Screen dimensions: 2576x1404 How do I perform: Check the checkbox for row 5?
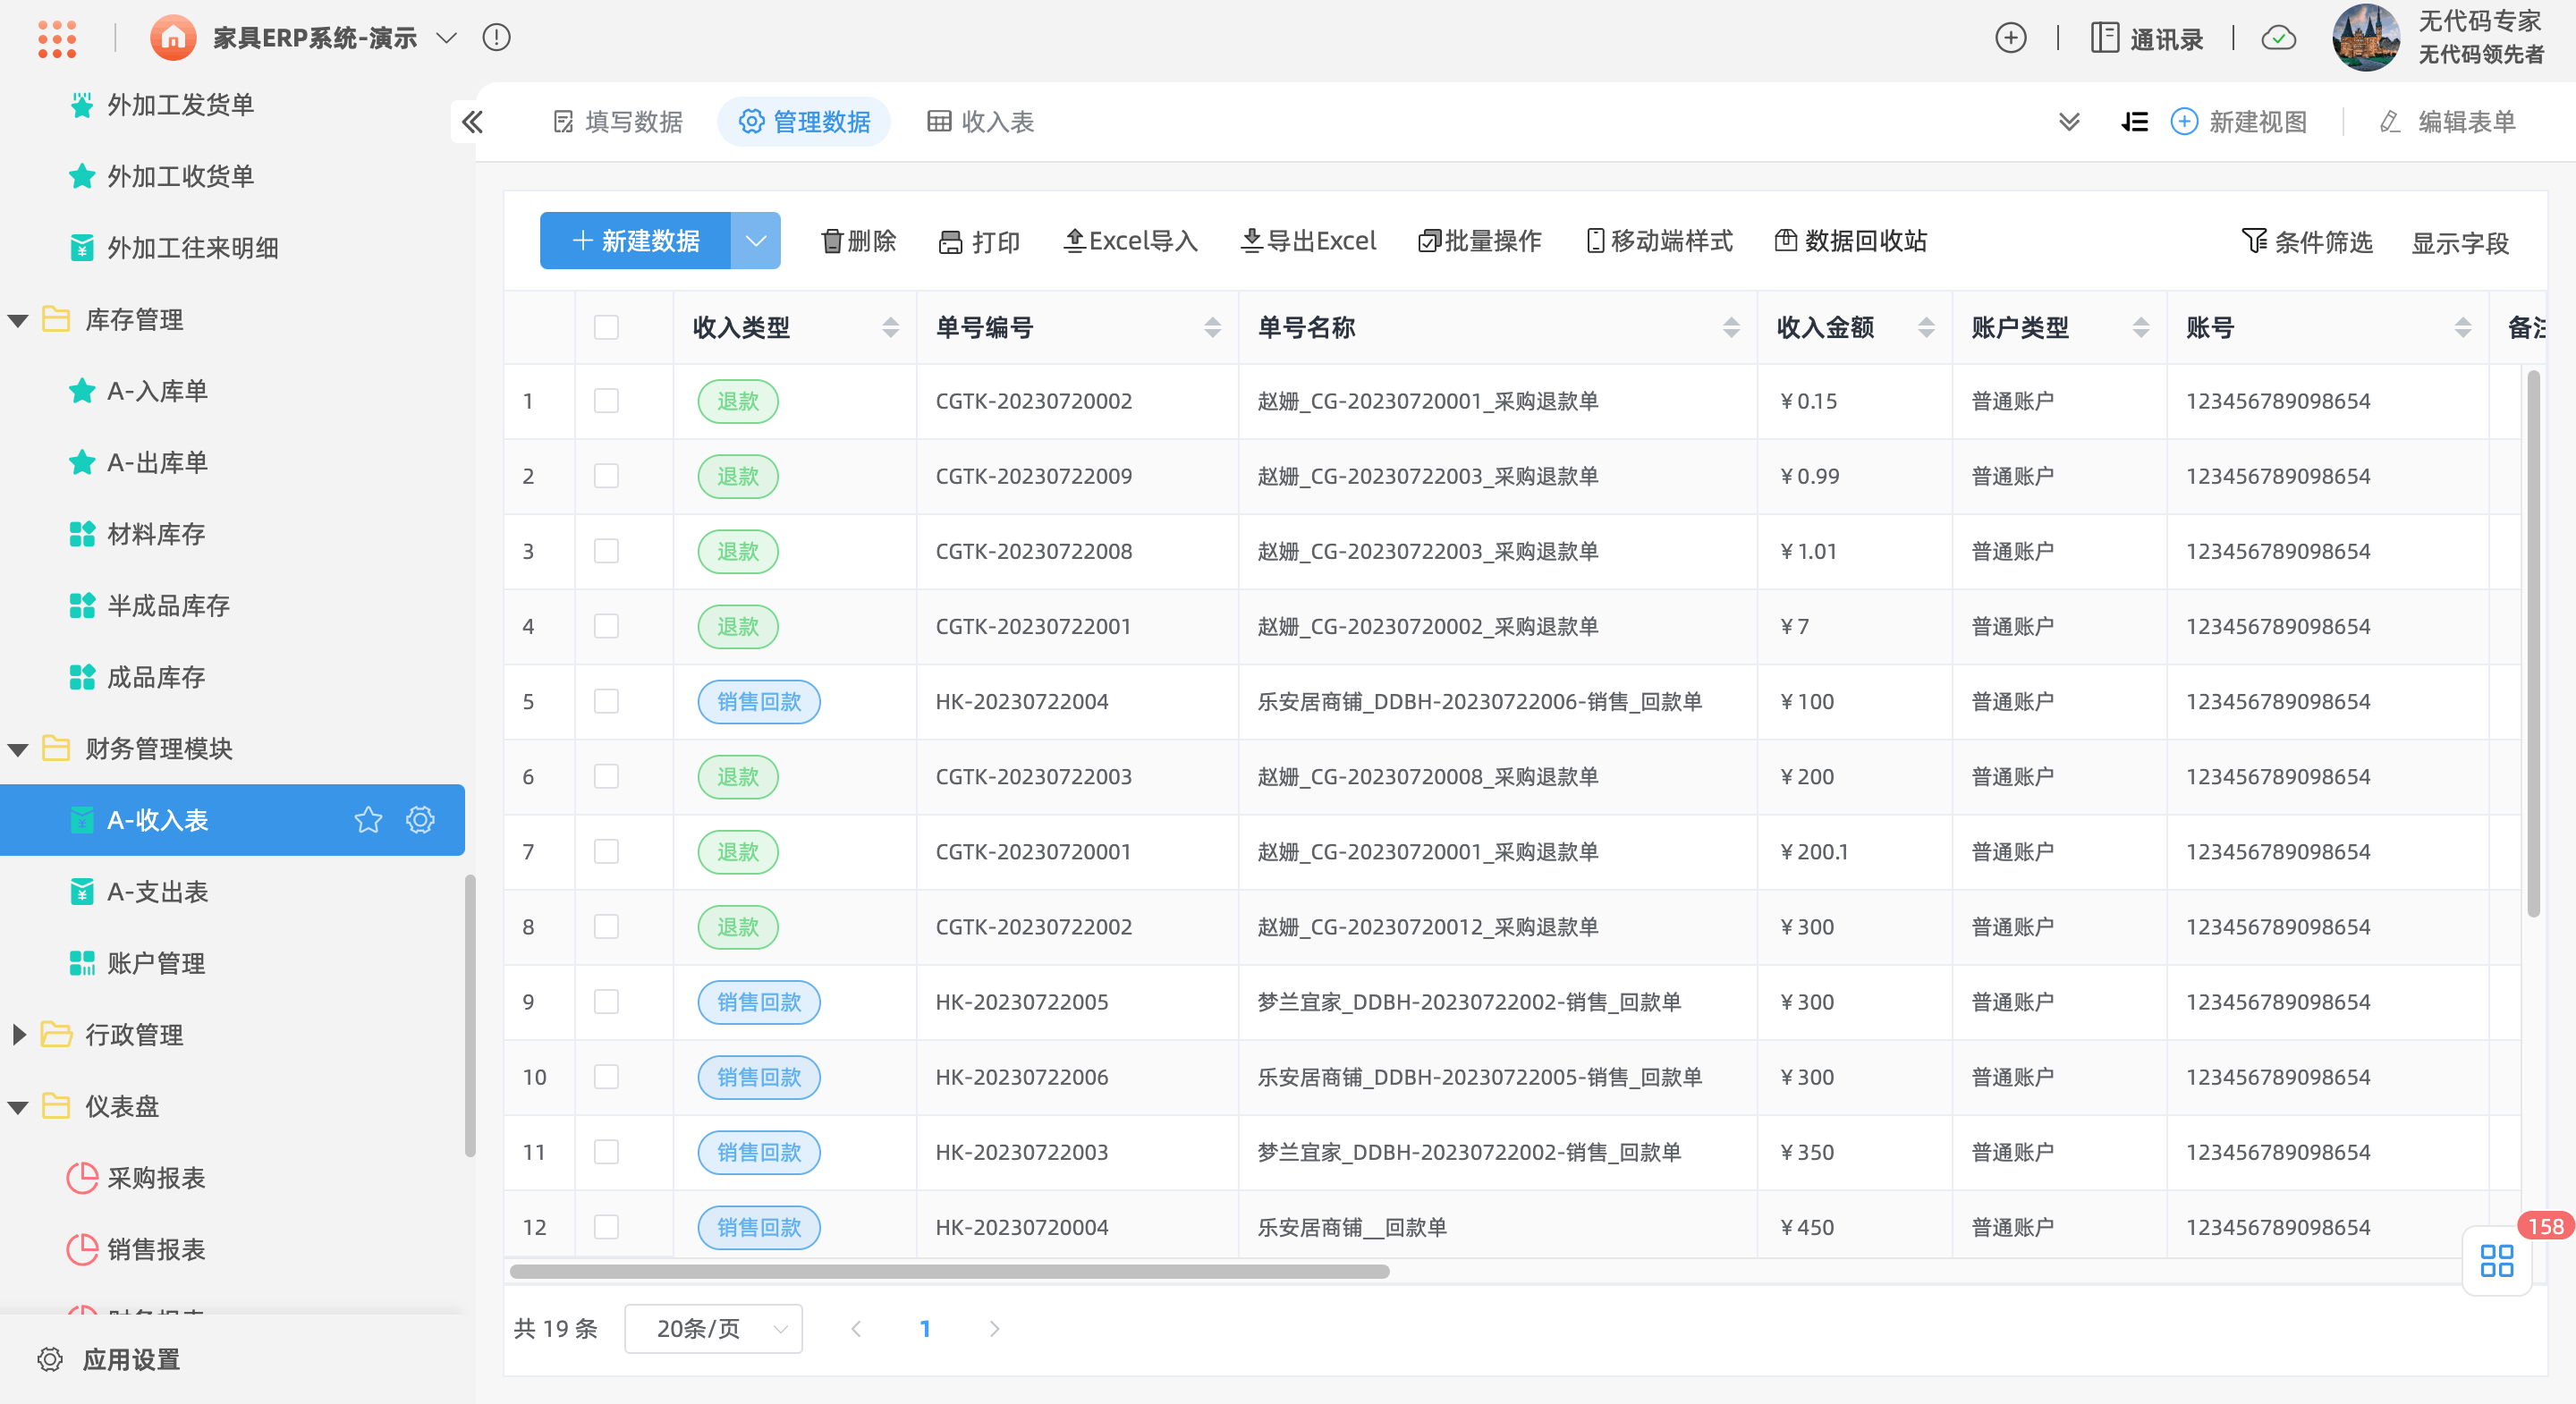tap(606, 701)
